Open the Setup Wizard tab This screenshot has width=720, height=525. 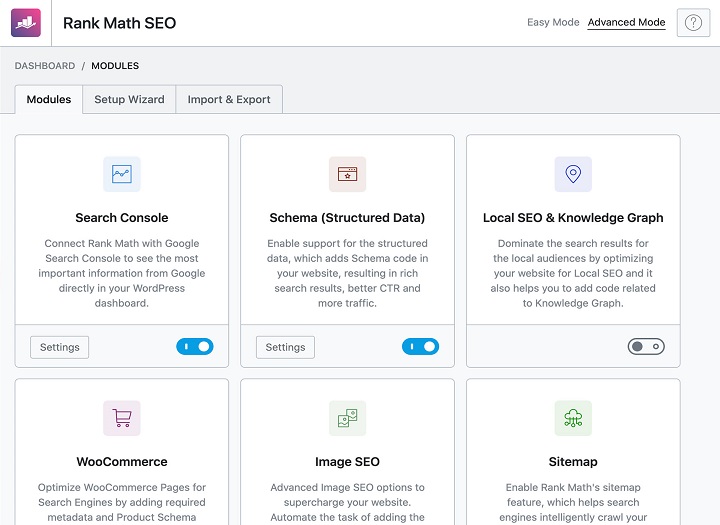coord(129,100)
